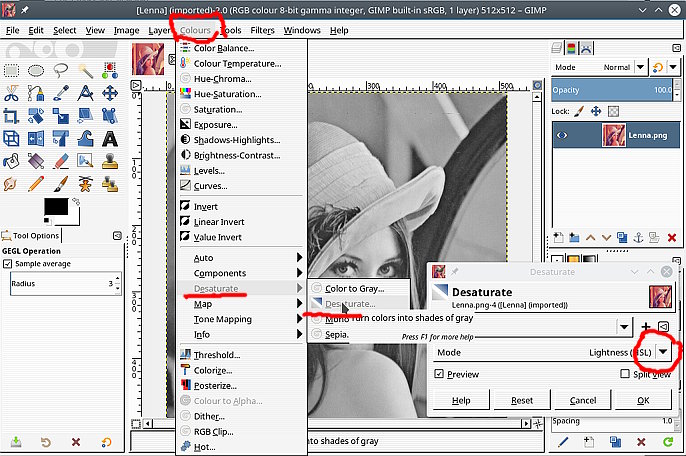Select the Move tool in toolbox
The image size is (686, 456).
[x=110, y=93]
